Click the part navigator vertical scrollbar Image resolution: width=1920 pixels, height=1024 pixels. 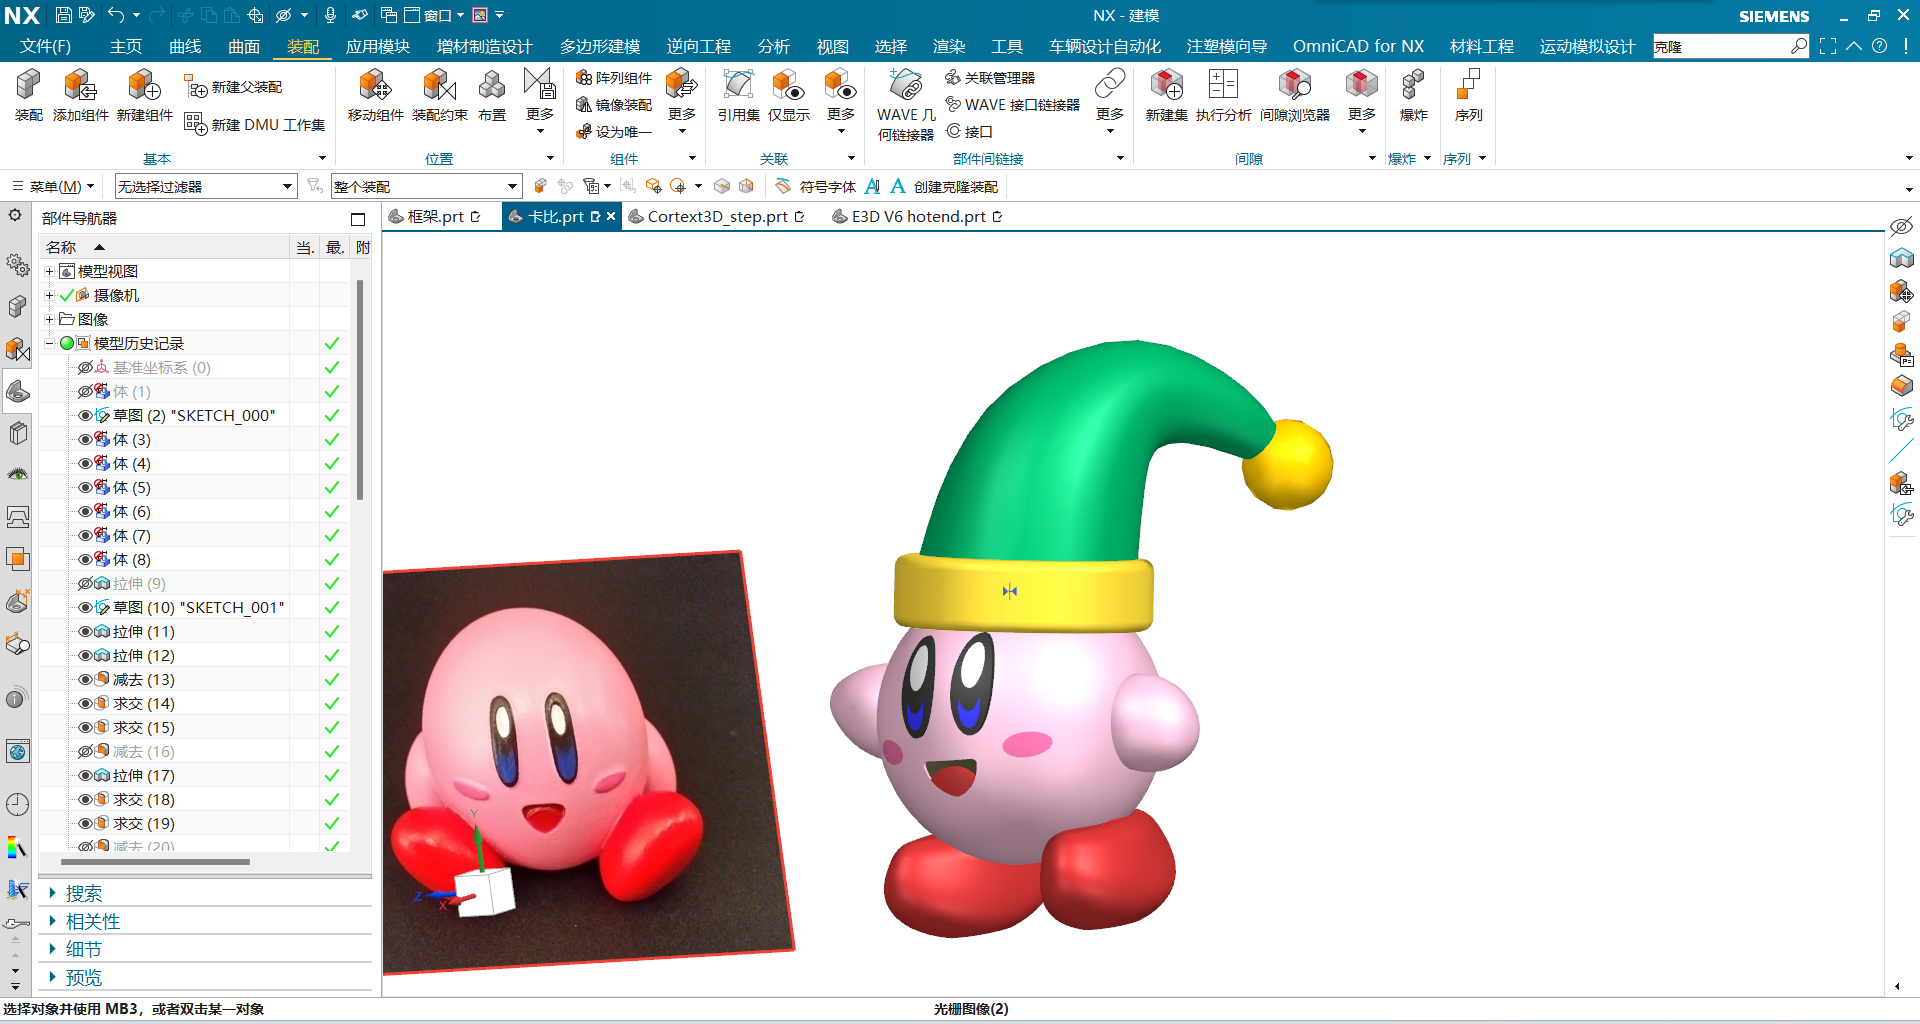360,390
